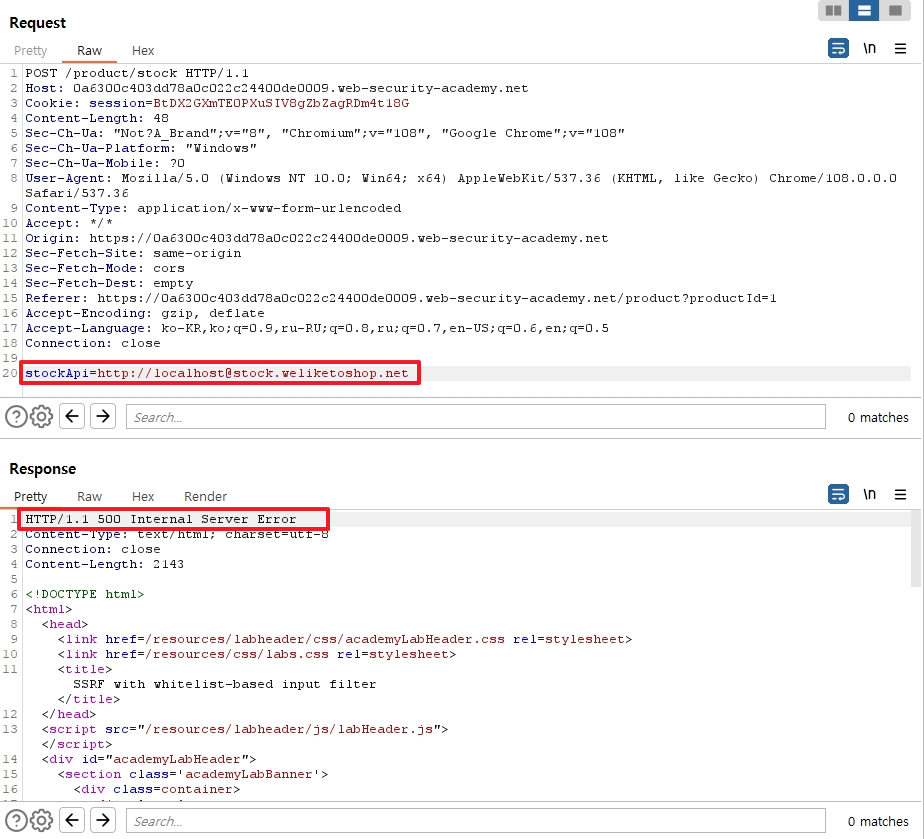Open the Pretty tab in Response
This screenshot has height=839, width=924.
[x=31, y=497]
